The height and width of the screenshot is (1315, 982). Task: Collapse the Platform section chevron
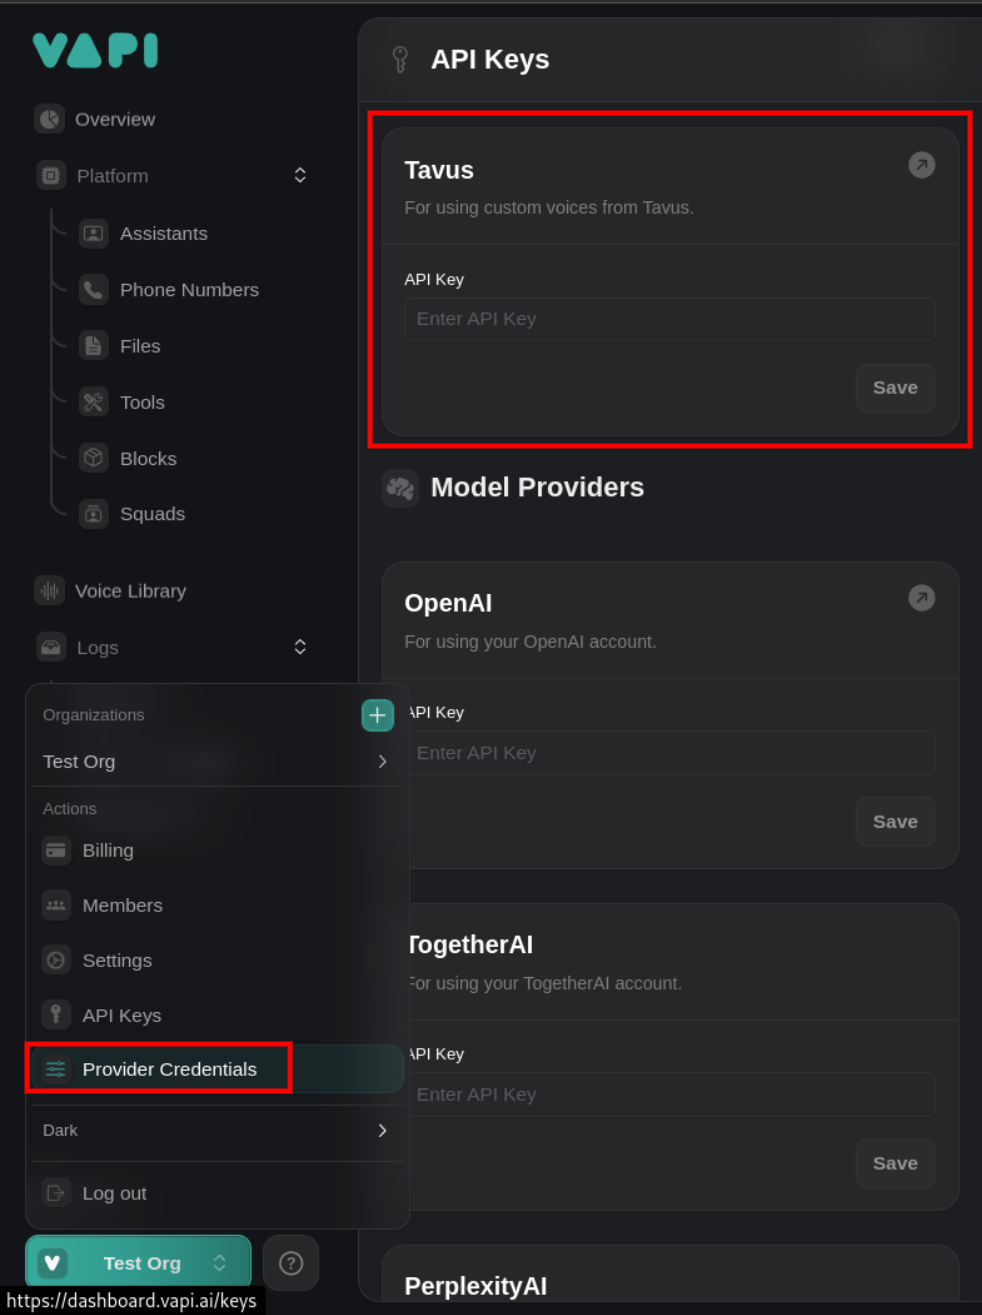tap(300, 176)
